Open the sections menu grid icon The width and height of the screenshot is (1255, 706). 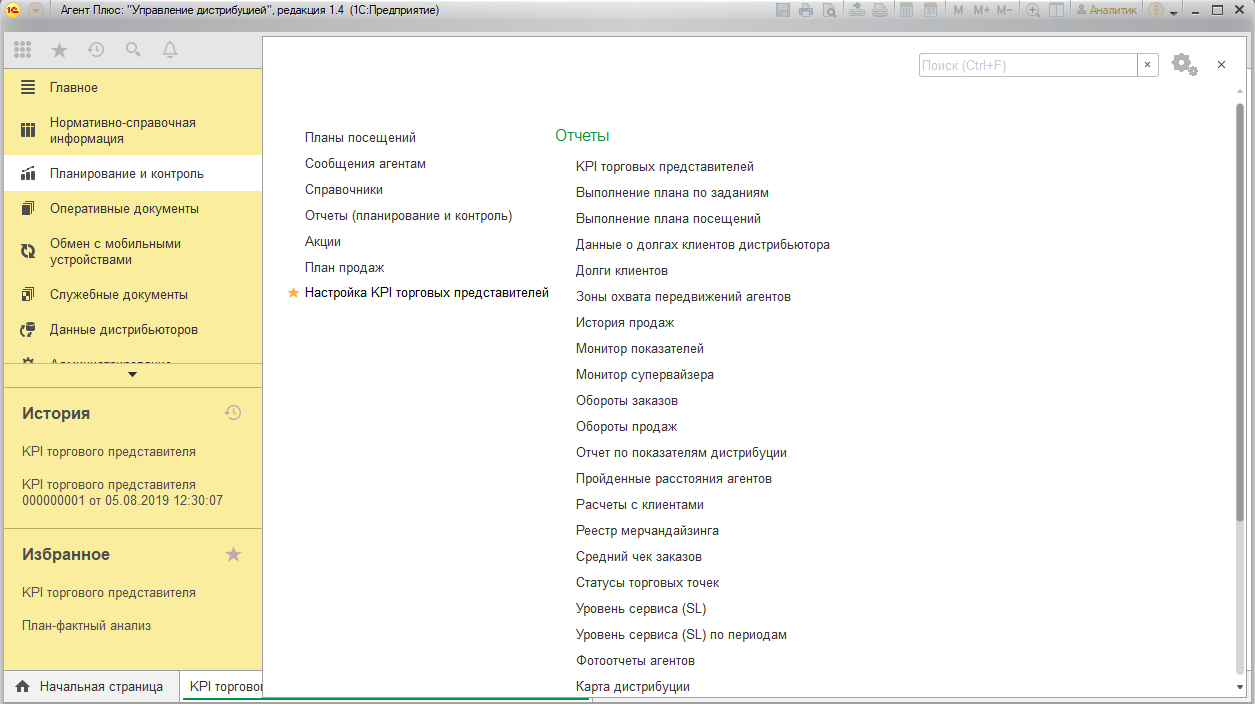(23, 49)
